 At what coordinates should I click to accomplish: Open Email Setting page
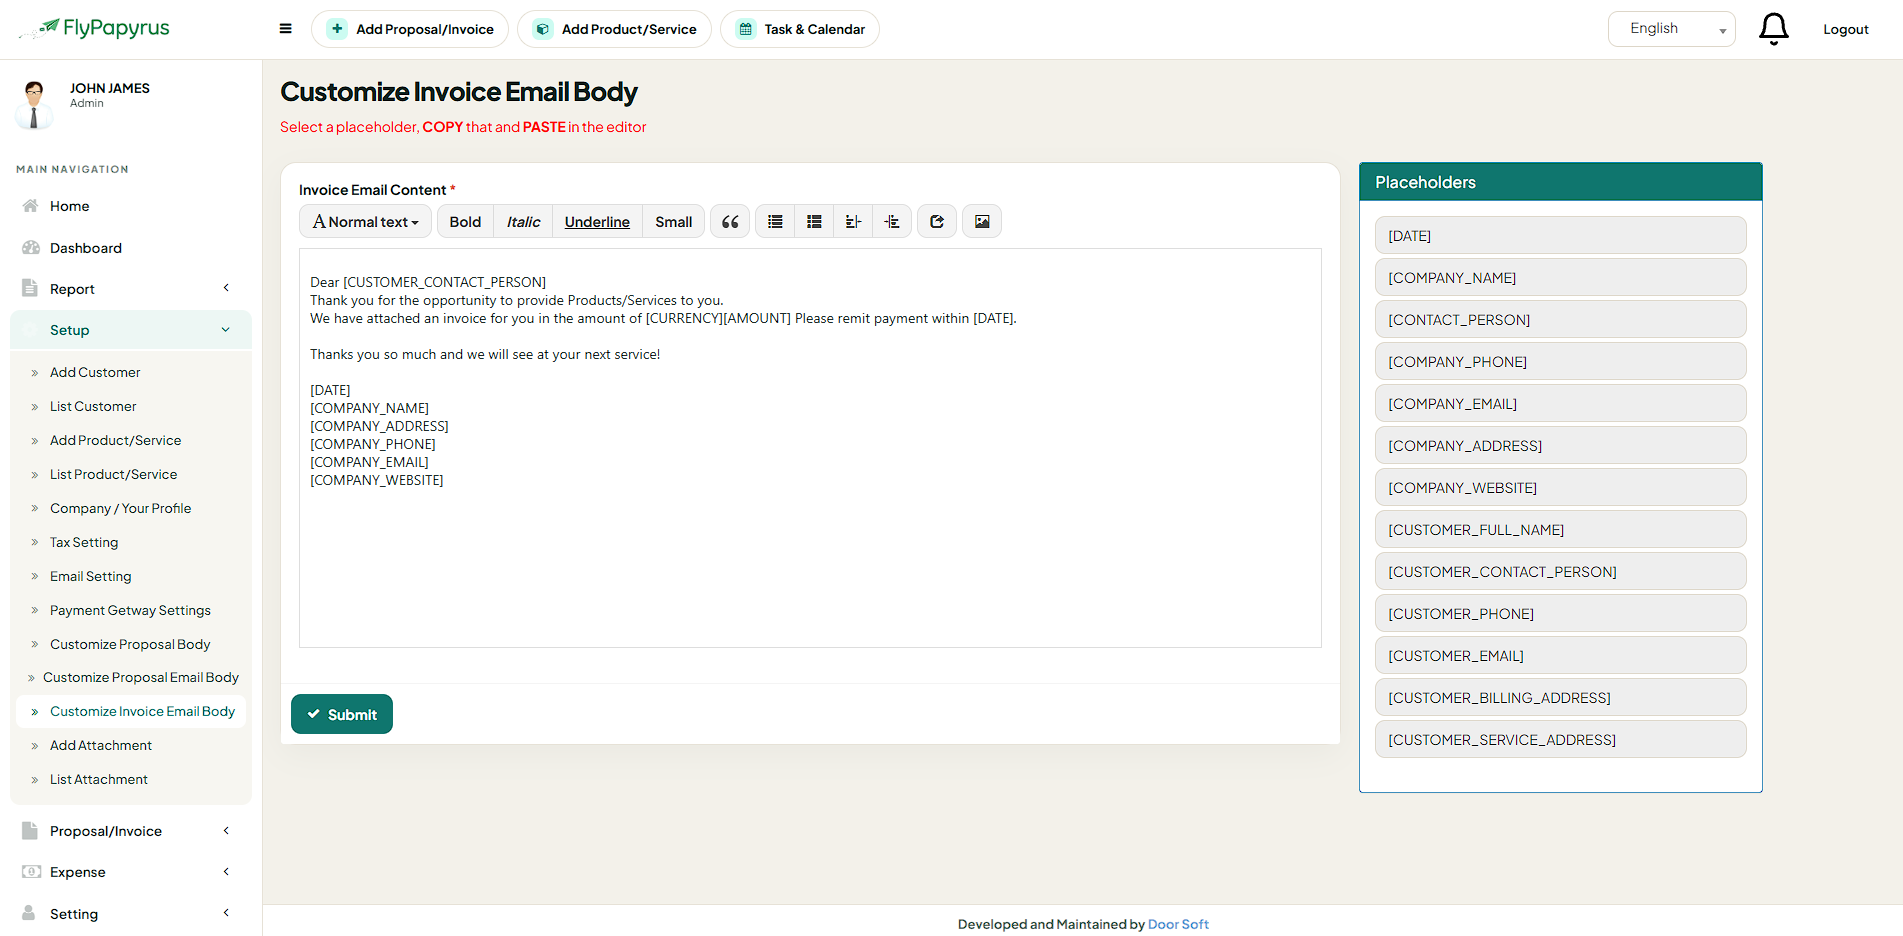point(91,576)
